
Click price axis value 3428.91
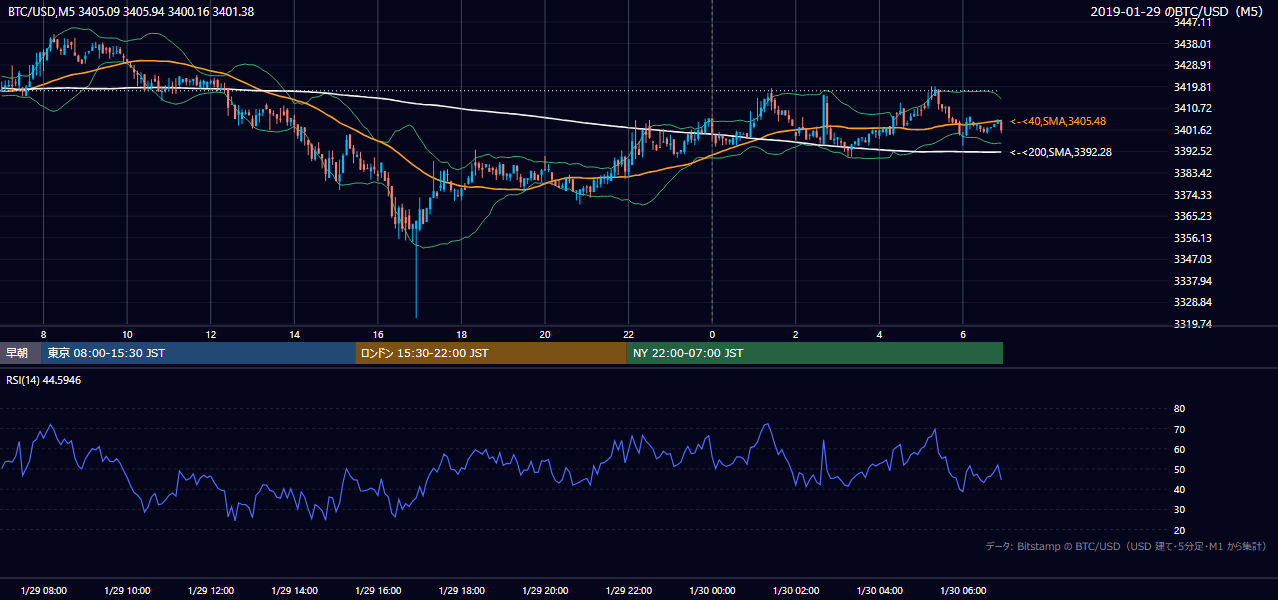(x=1192, y=65)
